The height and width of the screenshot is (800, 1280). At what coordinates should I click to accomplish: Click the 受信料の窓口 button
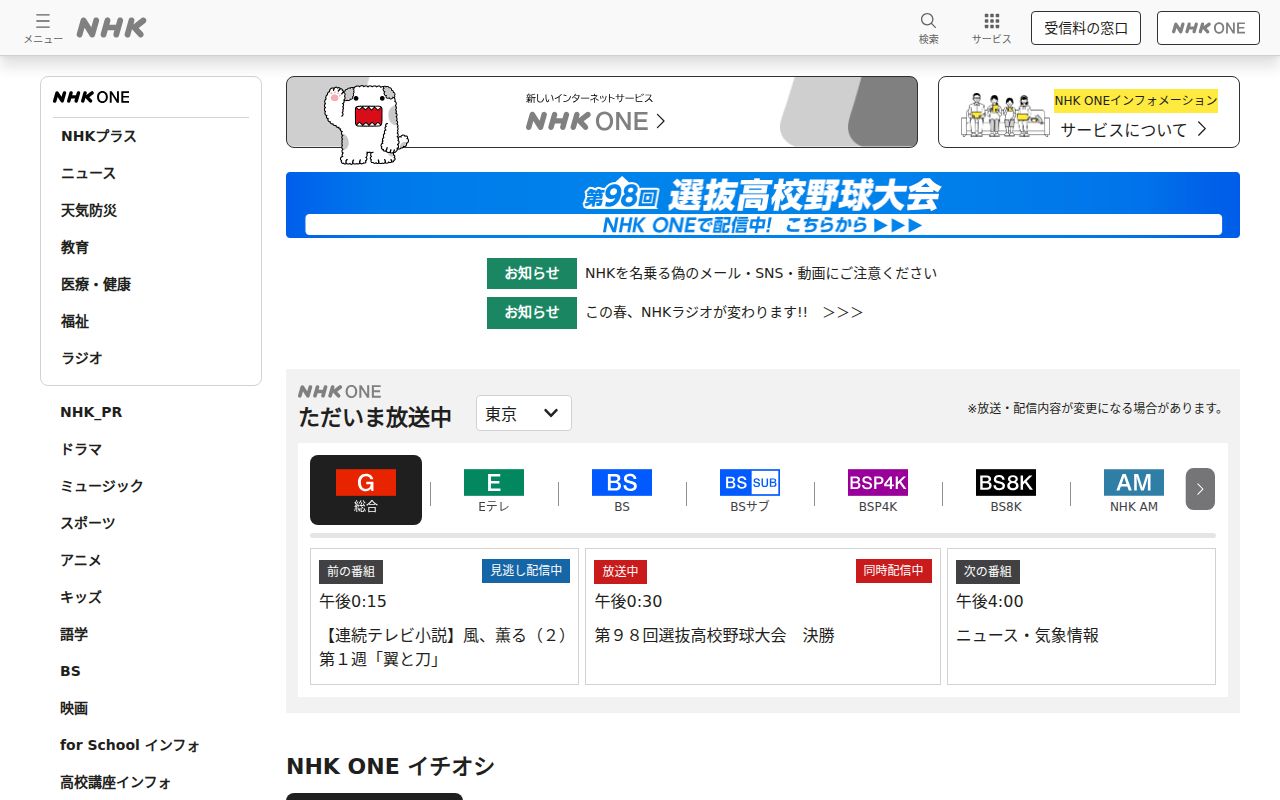coord(1086,28)
